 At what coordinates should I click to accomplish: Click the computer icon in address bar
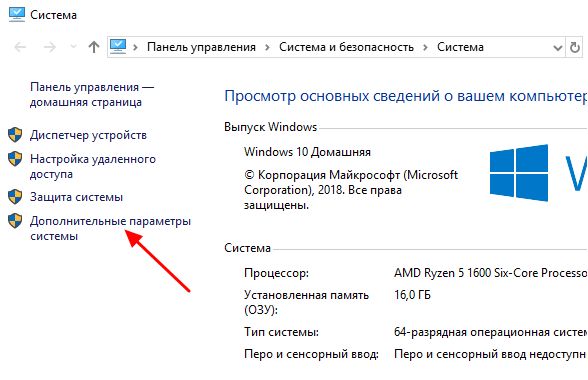click(118, 47)
